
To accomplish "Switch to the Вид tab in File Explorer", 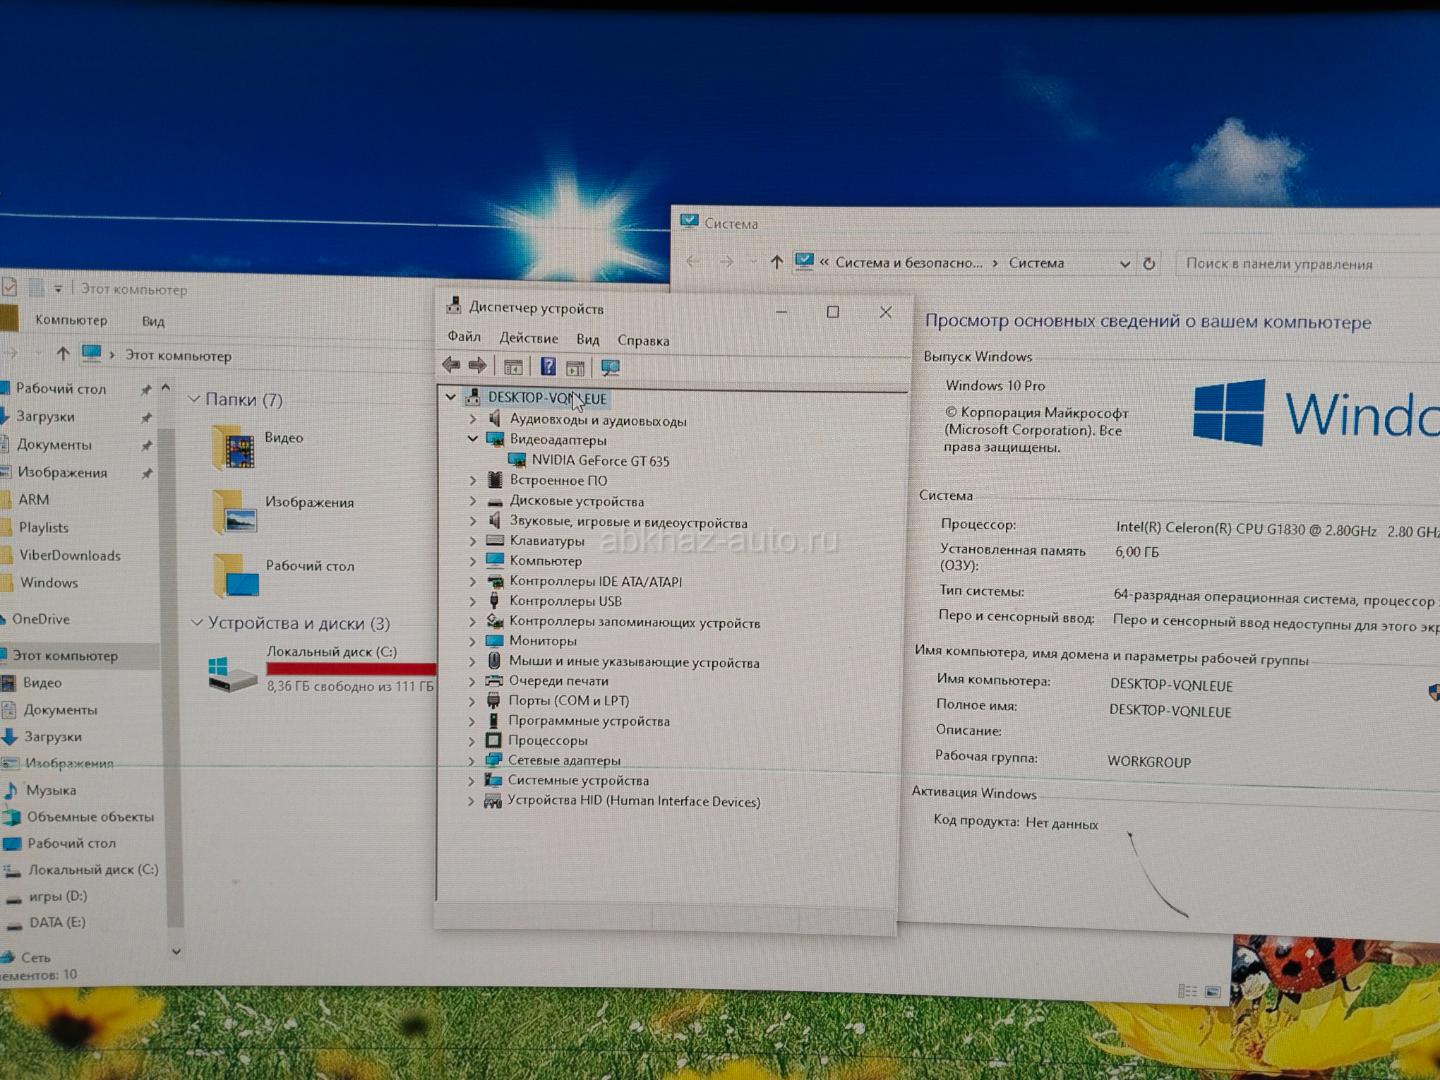I will click(x=153, y=321).
